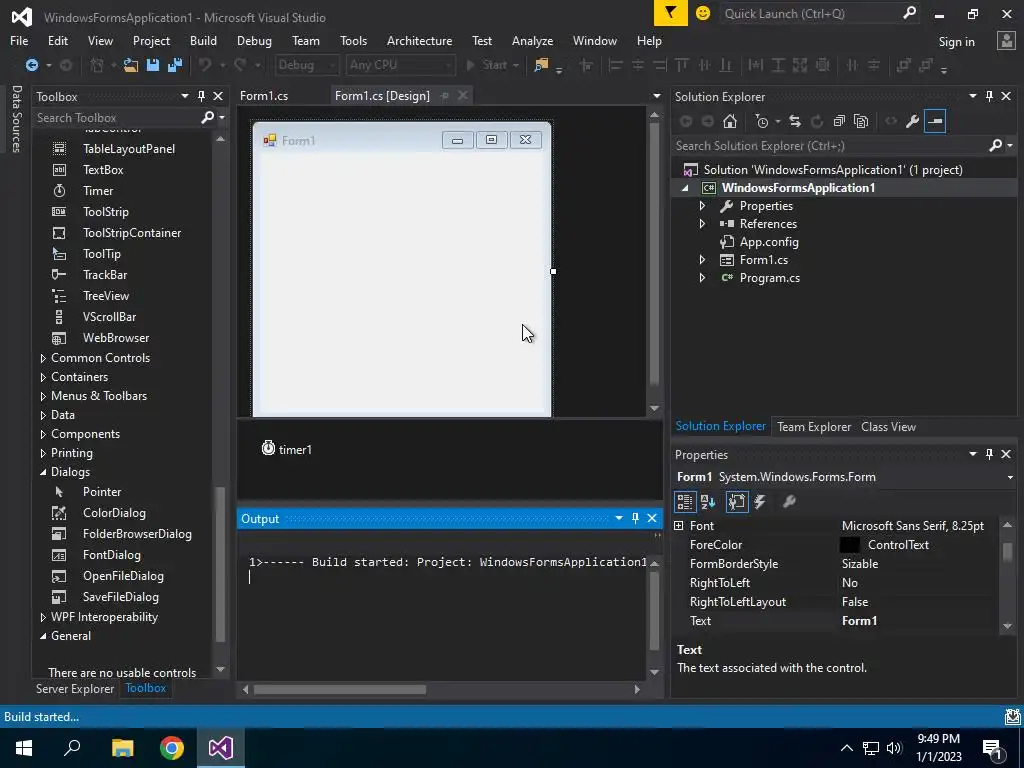Switch to Class View tab
The image size is (1024, 768).
[888, 426]
